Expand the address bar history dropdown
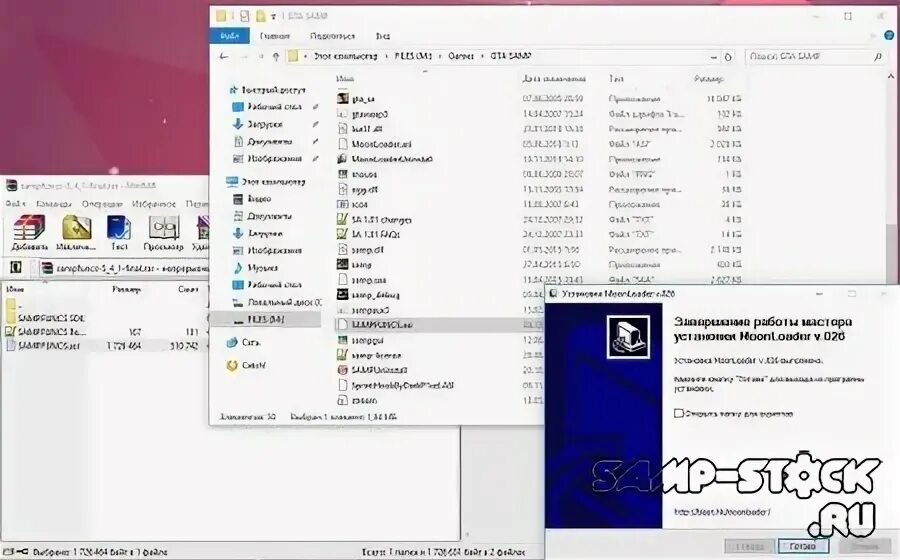900x560 pixels. point(713,57)
